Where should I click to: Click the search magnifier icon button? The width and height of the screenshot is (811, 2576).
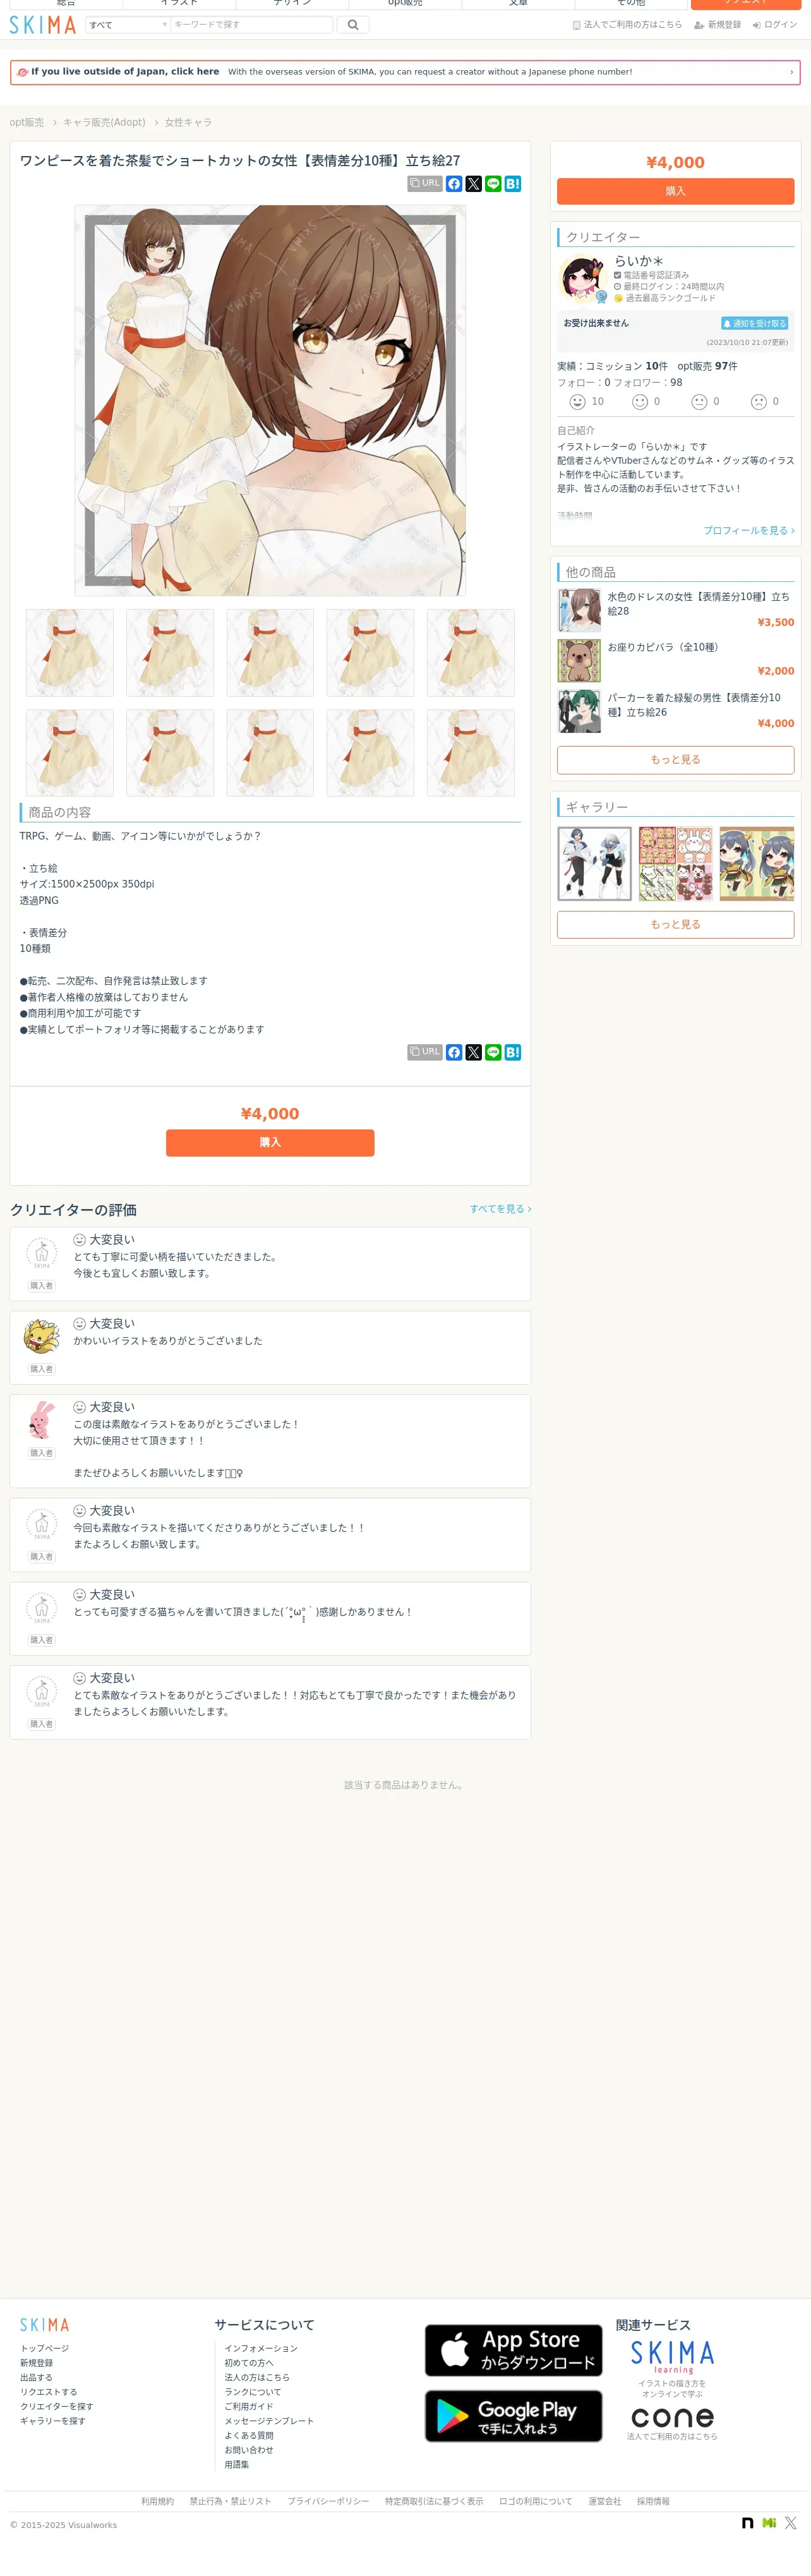coord(353,24)
